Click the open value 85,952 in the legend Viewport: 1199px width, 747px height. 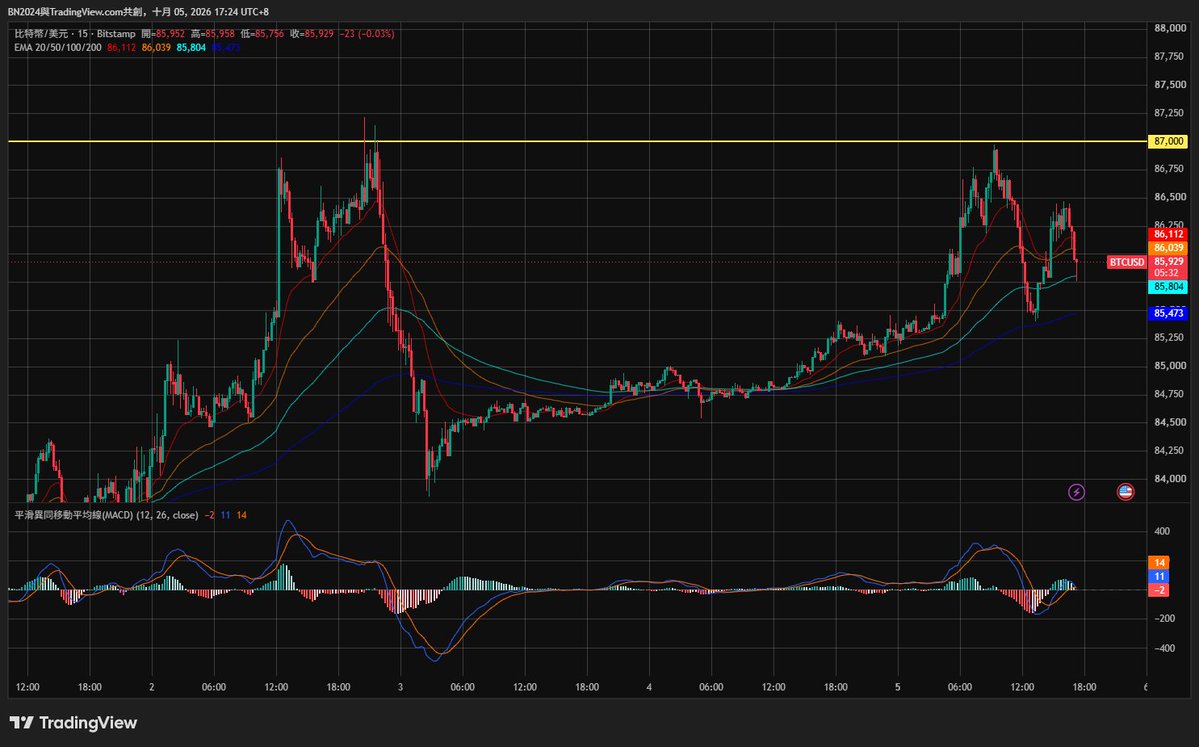point(171,34)
